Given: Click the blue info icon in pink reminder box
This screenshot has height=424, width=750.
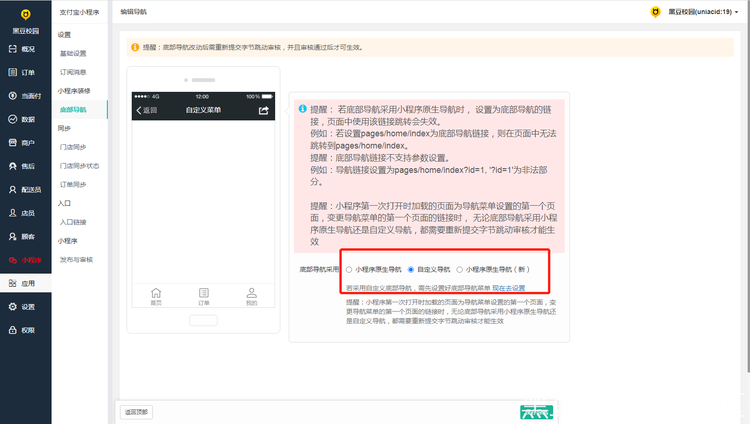Looking at the screenshot, I should 303,109.
